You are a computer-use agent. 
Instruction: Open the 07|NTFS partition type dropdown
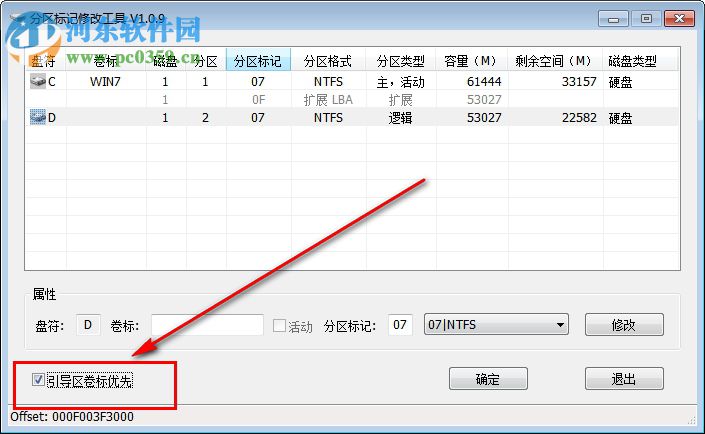tap(496, 325)
